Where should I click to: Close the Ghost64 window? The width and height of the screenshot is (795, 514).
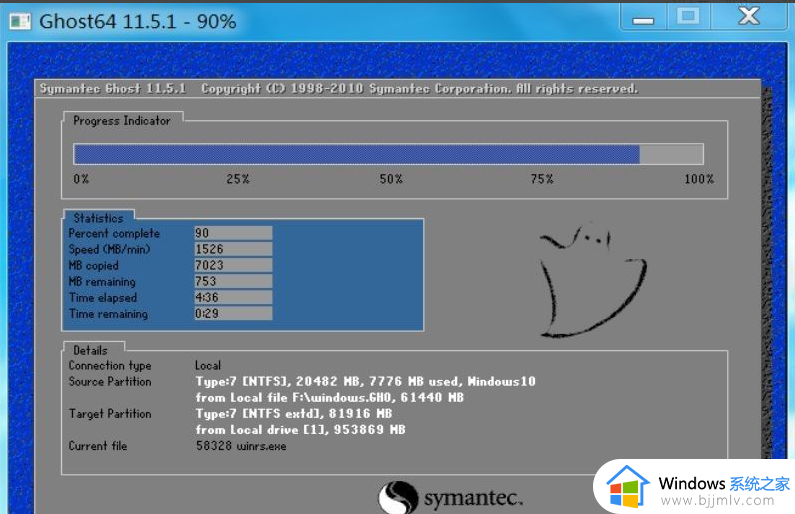749,16
